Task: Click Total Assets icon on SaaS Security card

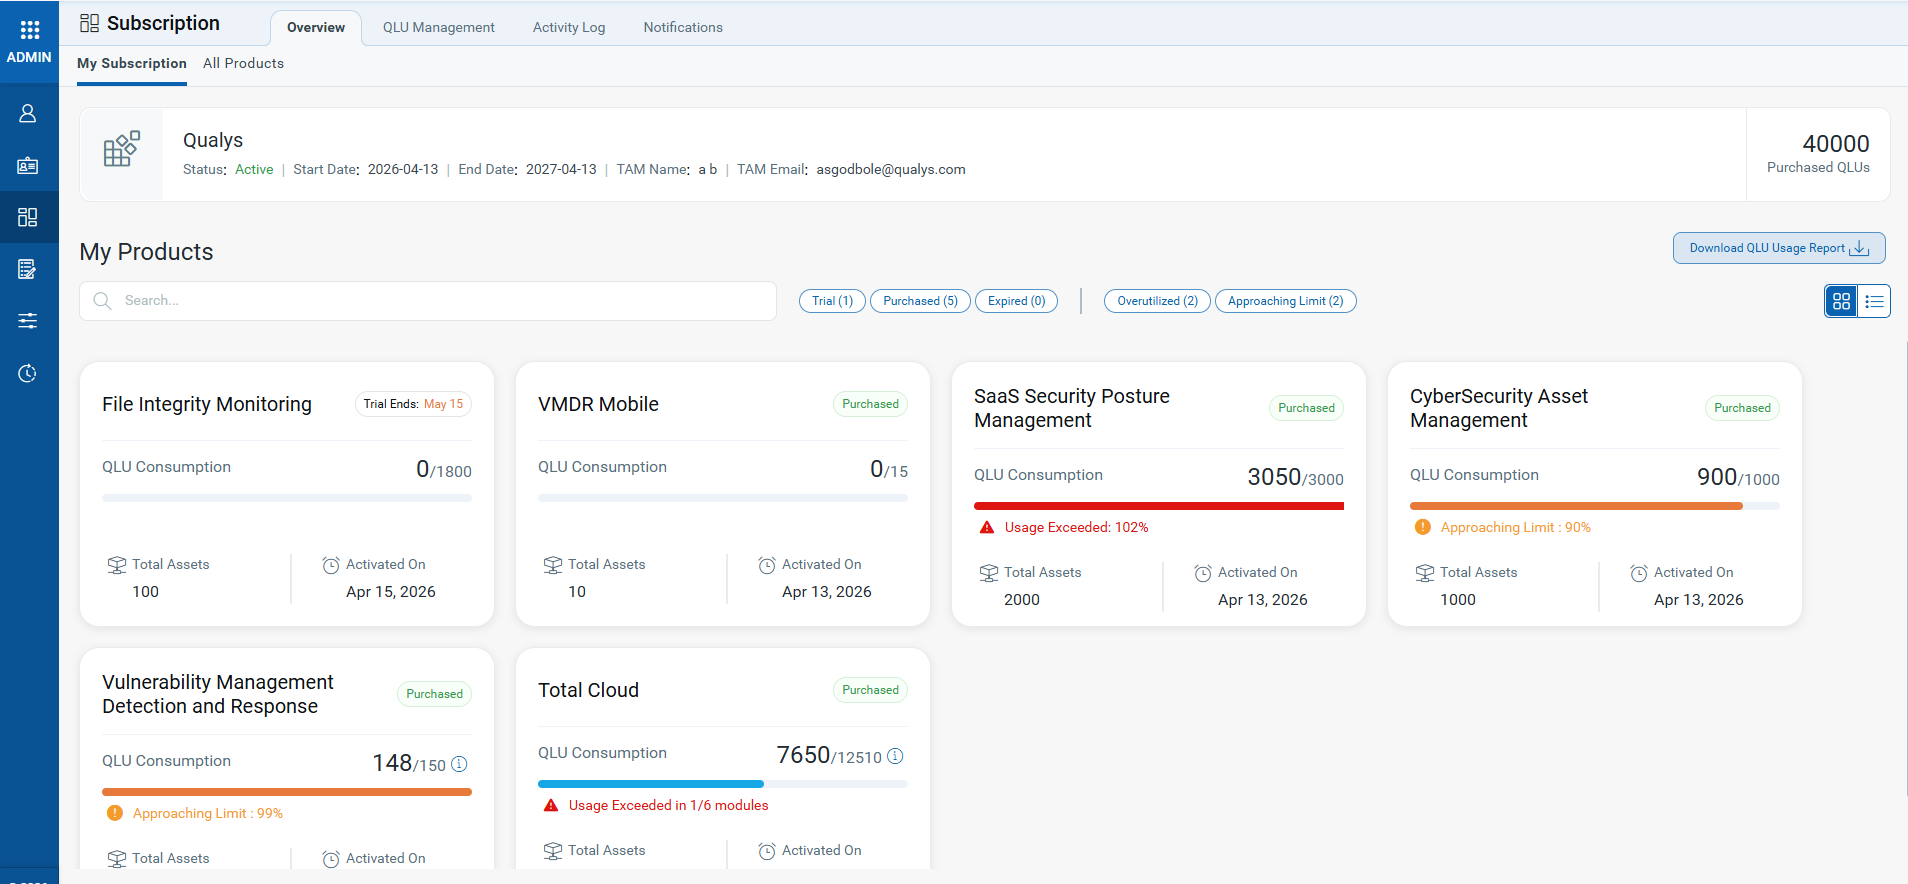Action: pyautogui.click(x=989, y=573)
